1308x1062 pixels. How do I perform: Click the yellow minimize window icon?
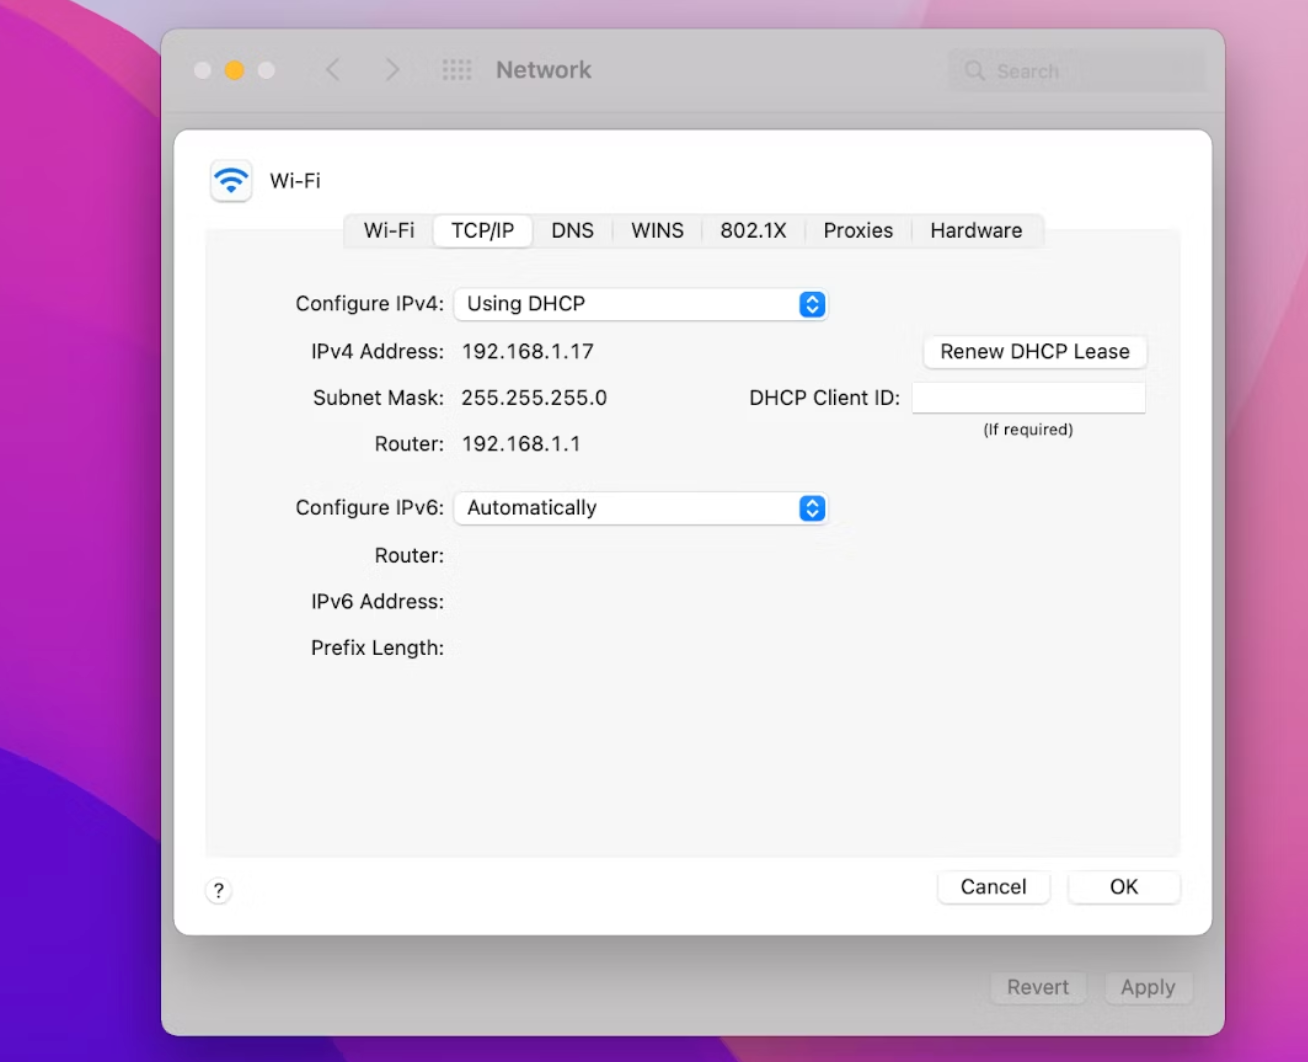234,70
